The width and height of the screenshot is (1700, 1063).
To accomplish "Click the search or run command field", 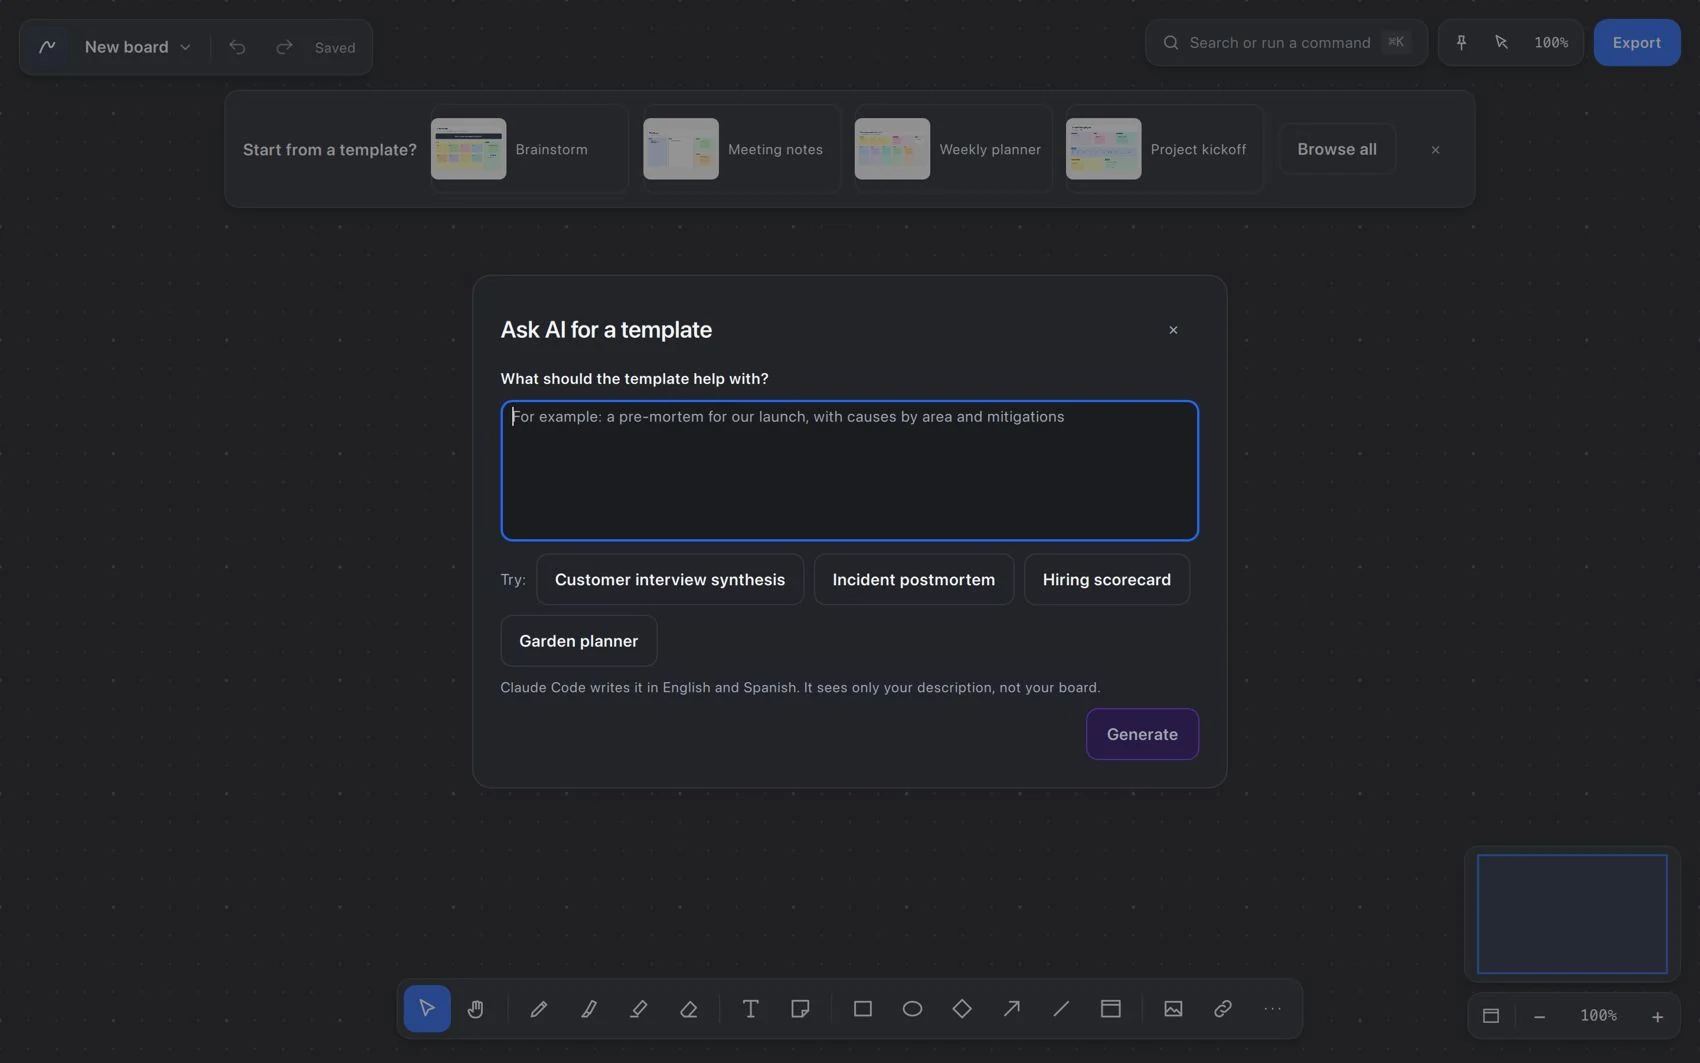I will tap(1286, 42).
